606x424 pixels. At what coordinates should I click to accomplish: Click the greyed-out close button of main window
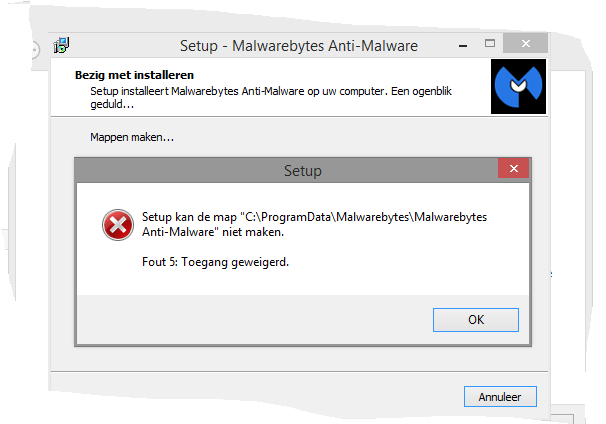click(525, 43)
